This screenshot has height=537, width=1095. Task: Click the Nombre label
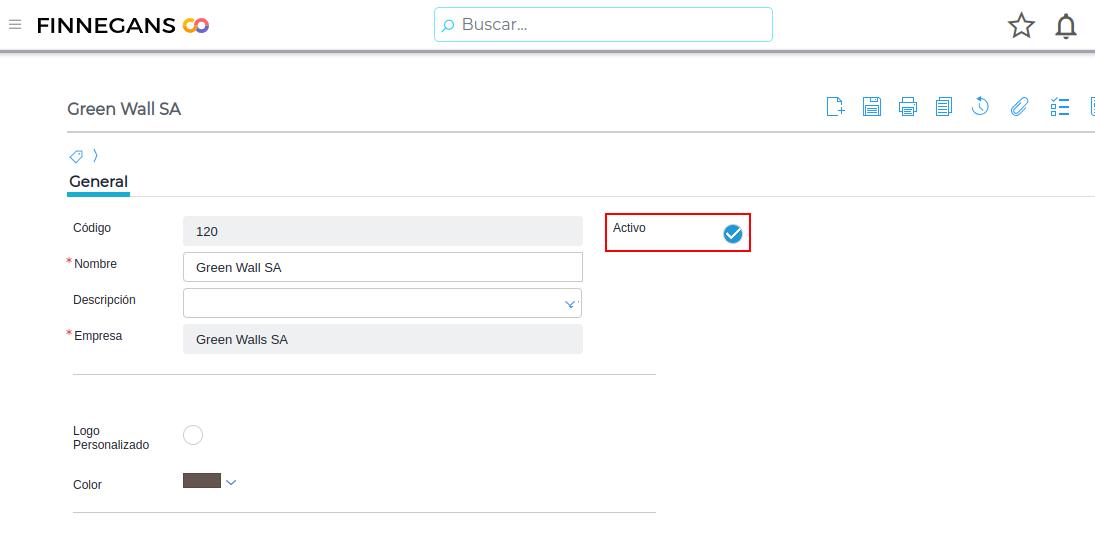coord(95,263)
